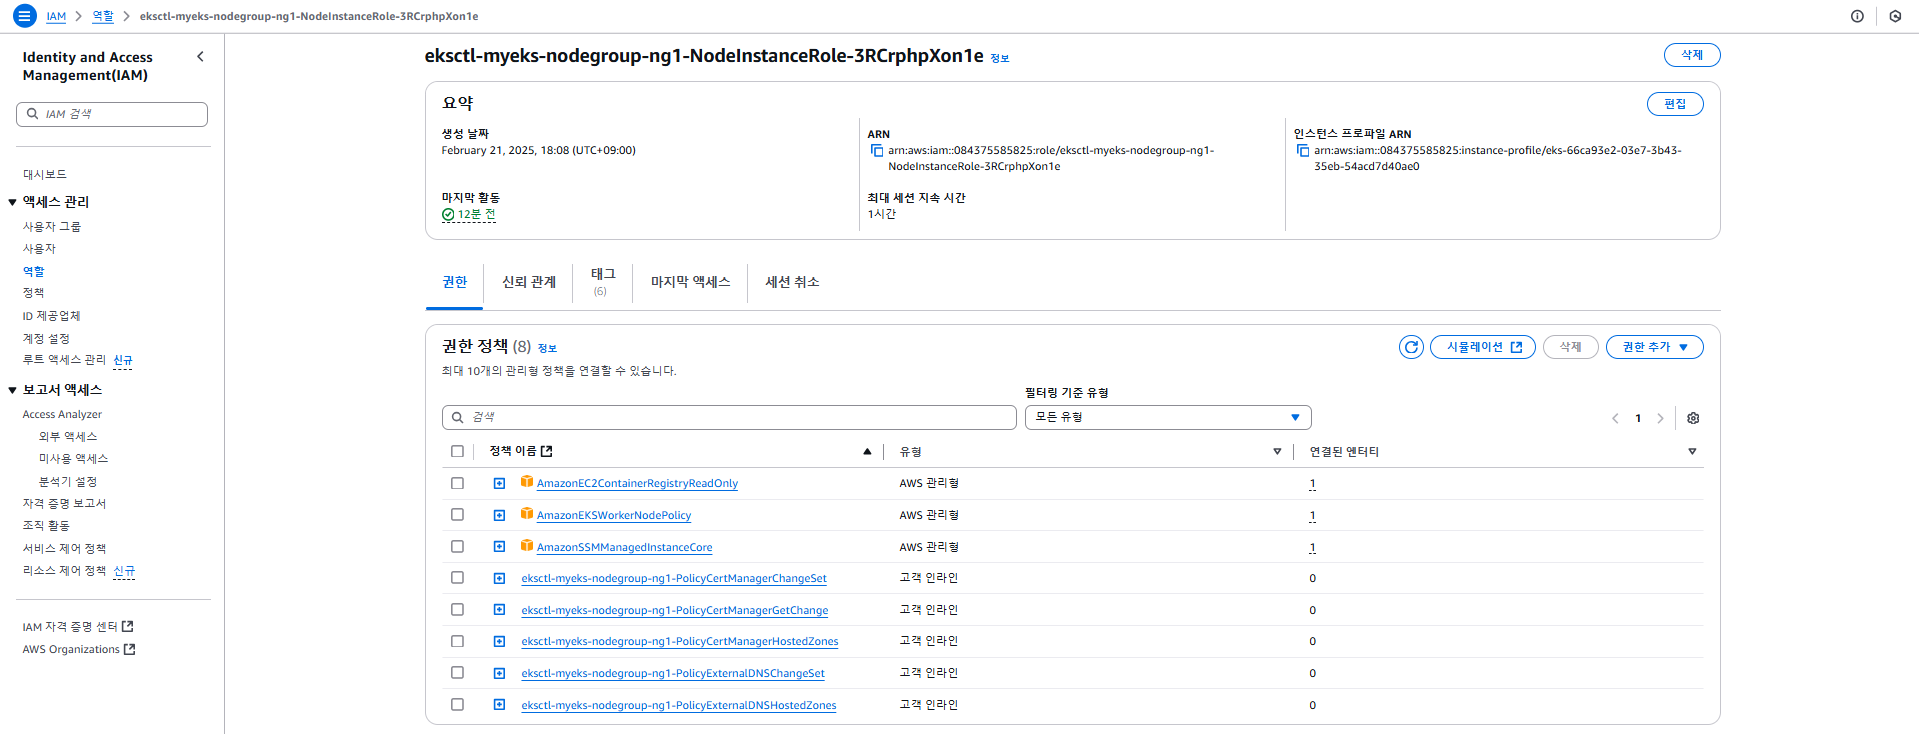Open the filter type dropdown
The width and height of the screenshot is (1919, 734).
point(1168,417)
